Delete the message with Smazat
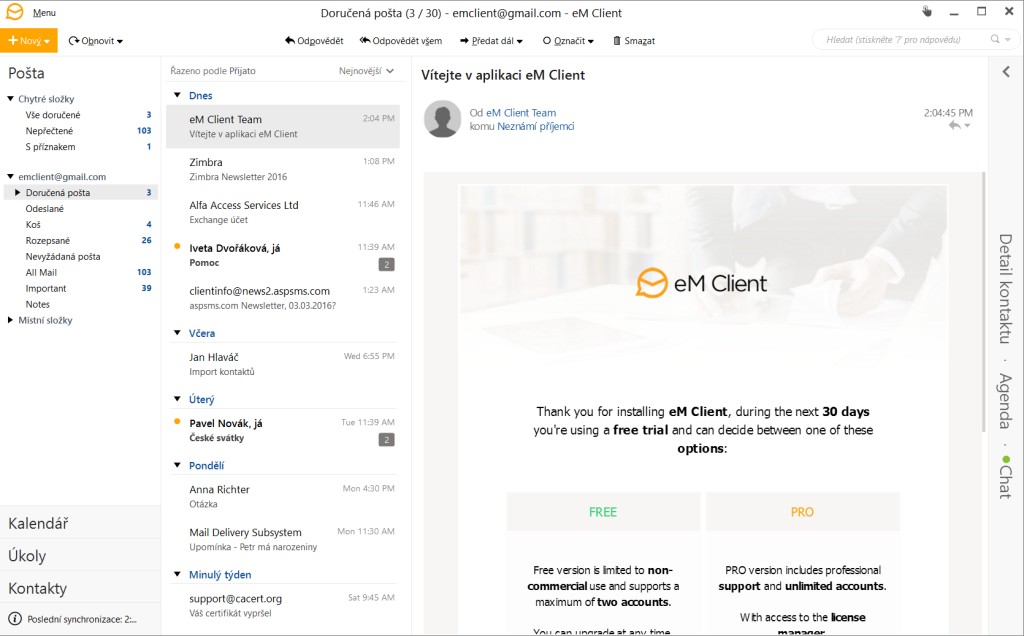Viewport: 1024px width, 636px height. click(x=633, y=40)
